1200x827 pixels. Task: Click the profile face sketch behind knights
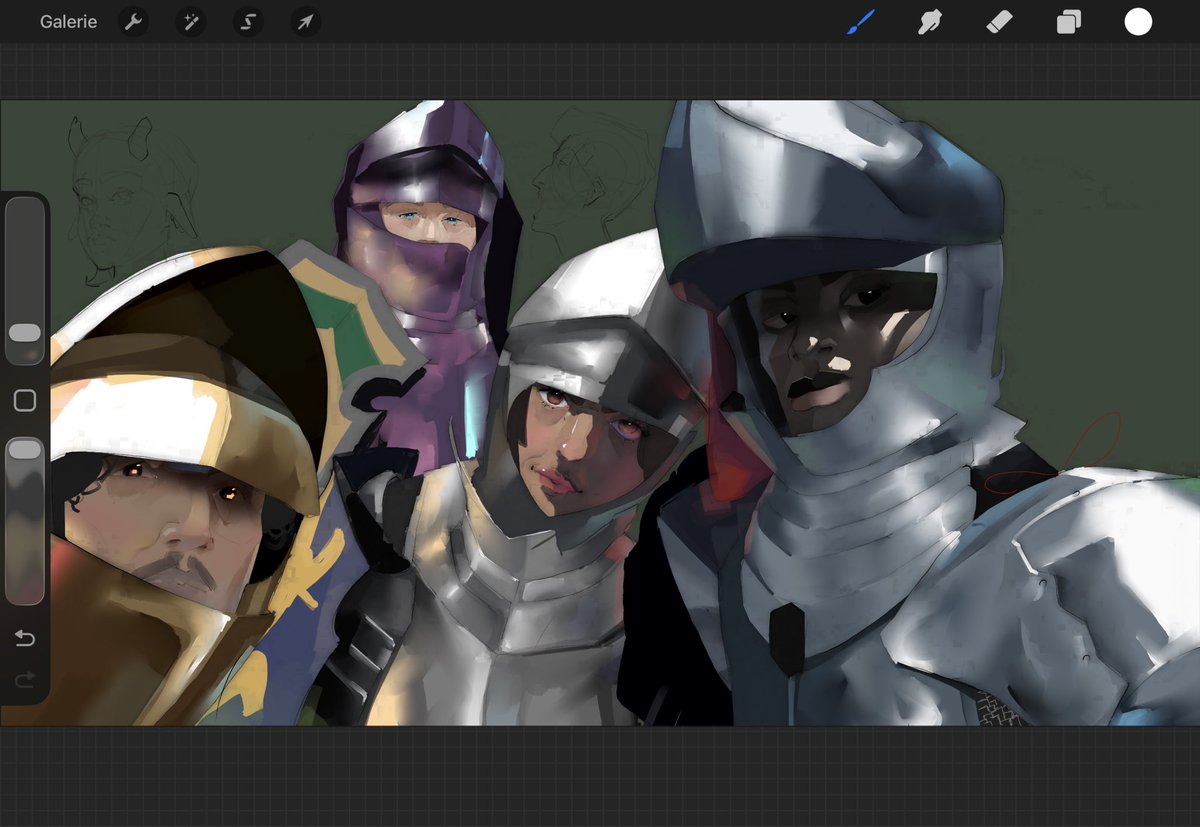tap(575, 180)
